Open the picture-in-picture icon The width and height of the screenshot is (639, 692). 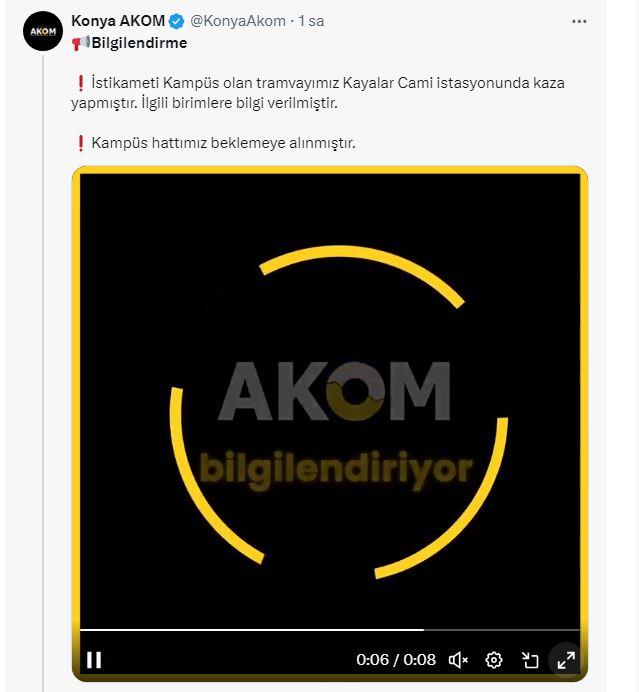(x=530, y=660)
